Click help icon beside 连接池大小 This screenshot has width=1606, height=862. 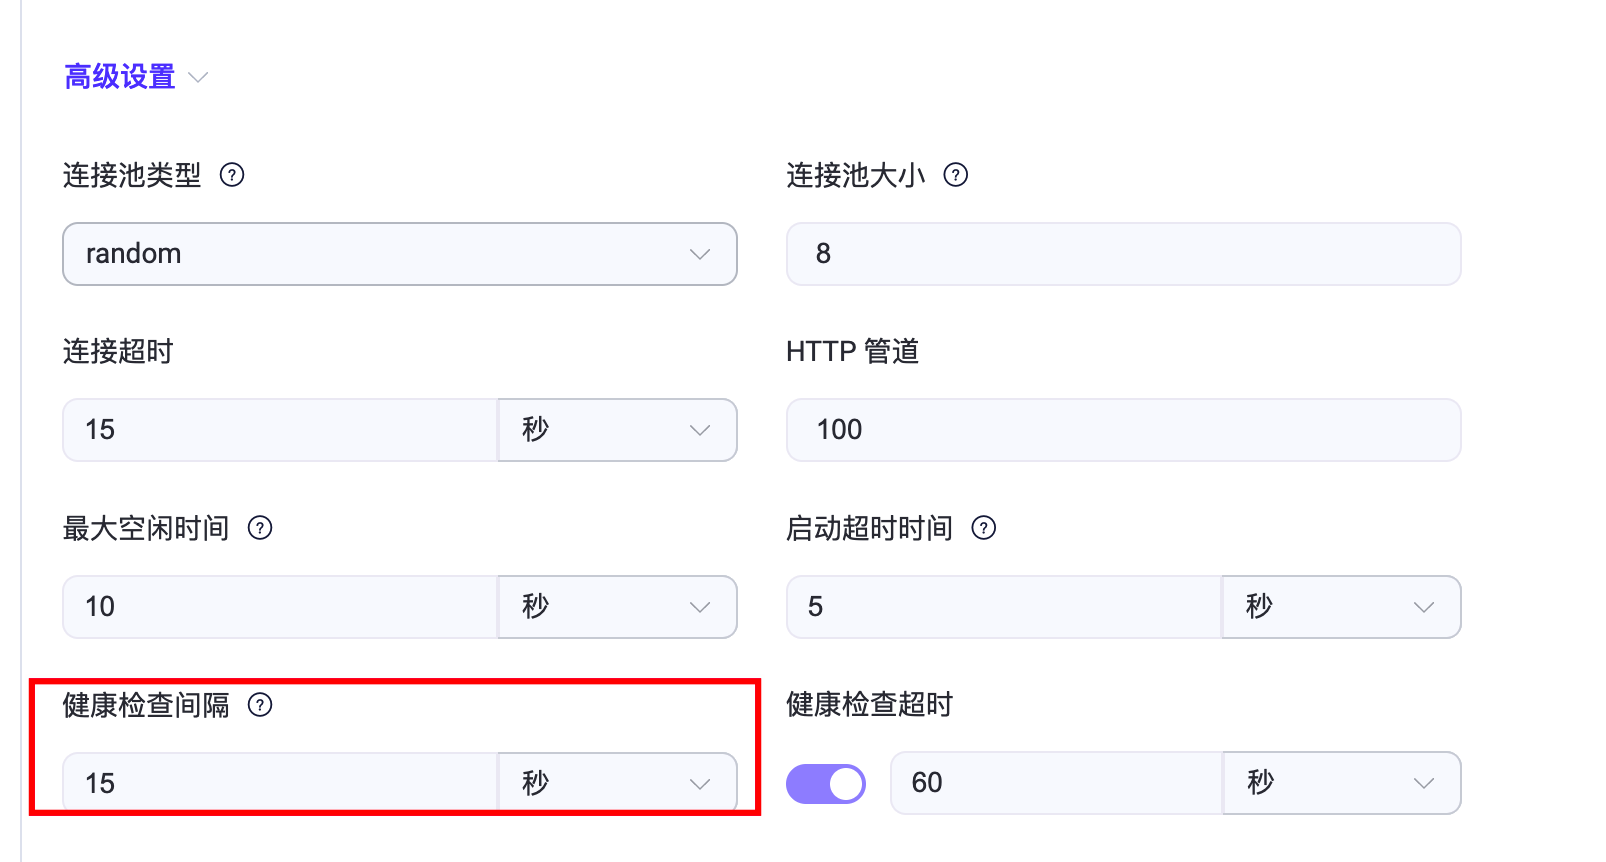956,175
